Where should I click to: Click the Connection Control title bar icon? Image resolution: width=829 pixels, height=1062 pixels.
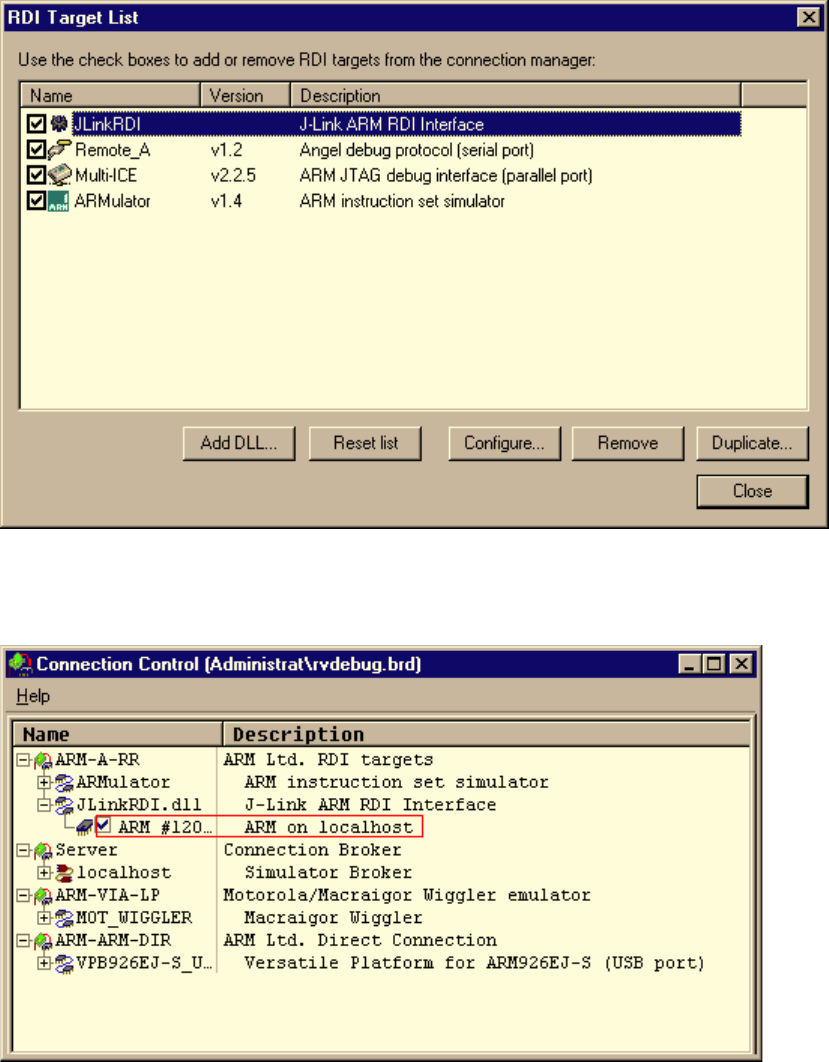point(21,664)
